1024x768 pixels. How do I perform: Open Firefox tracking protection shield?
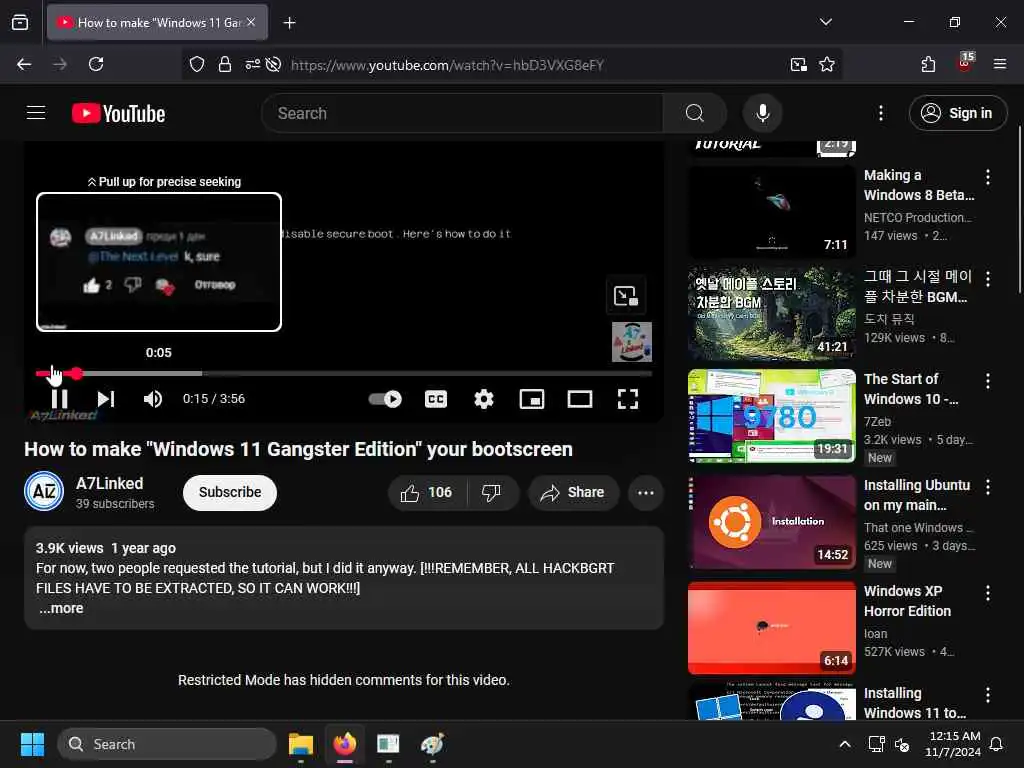click(x=197, y=64)
